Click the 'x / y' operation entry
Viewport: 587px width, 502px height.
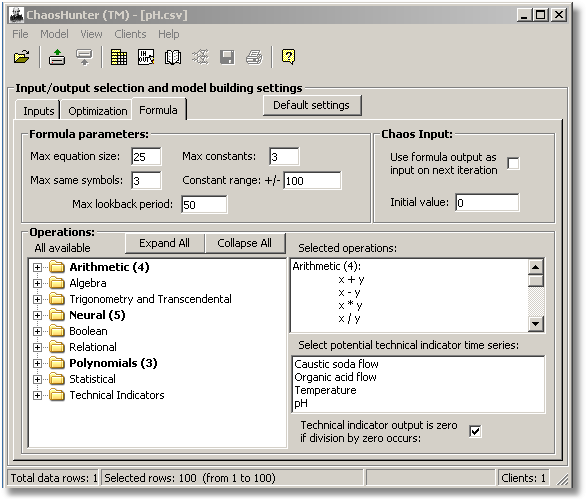pyautogui.click(x=349, y=319)
